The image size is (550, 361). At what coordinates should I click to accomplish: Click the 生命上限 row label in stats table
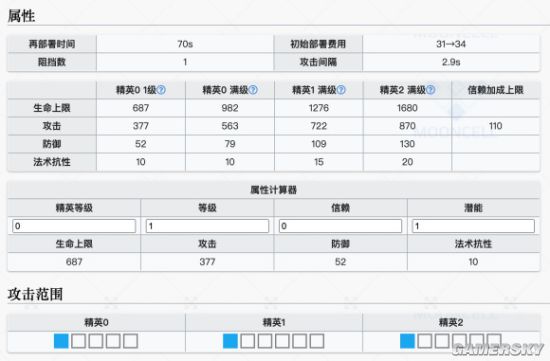(x=52, y=108)
